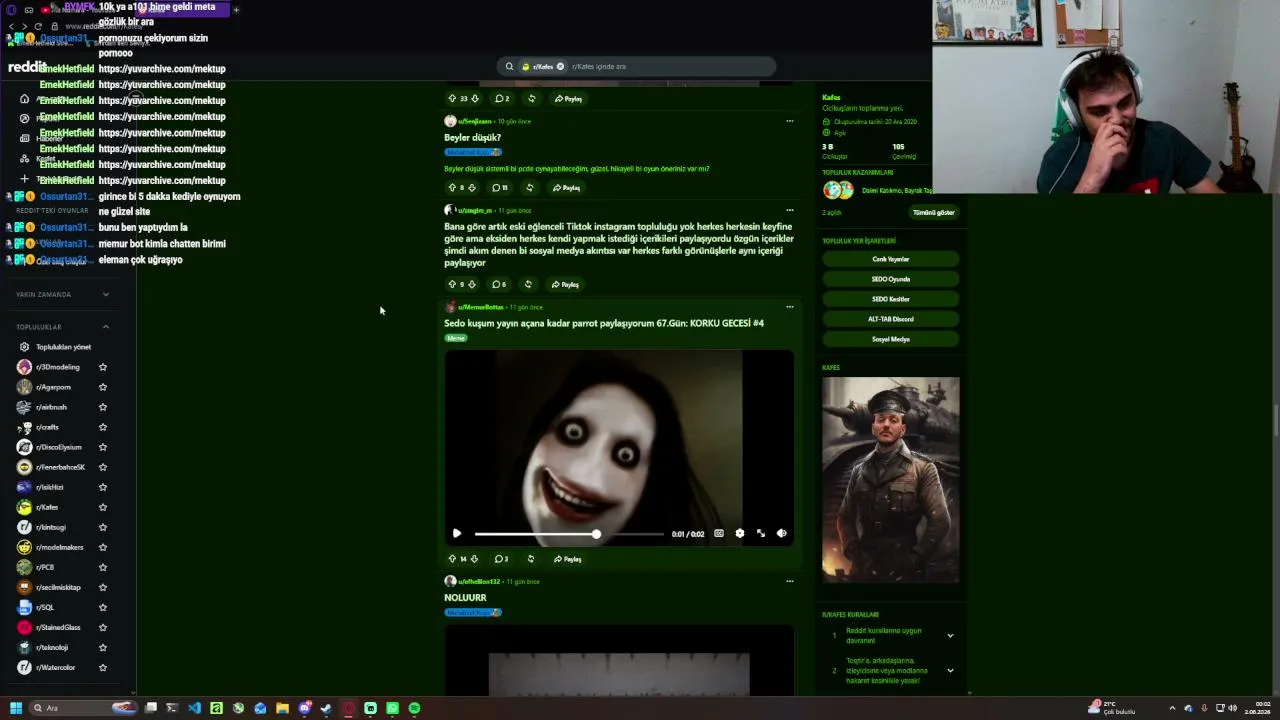Downvote the KORKU GECESİ #4 post
This screenshot has width=1280, height=720.
[474, 559]
